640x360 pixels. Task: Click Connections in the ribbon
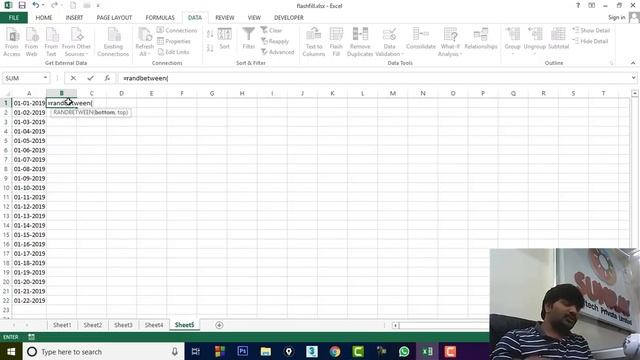click(x=177, y=30)
